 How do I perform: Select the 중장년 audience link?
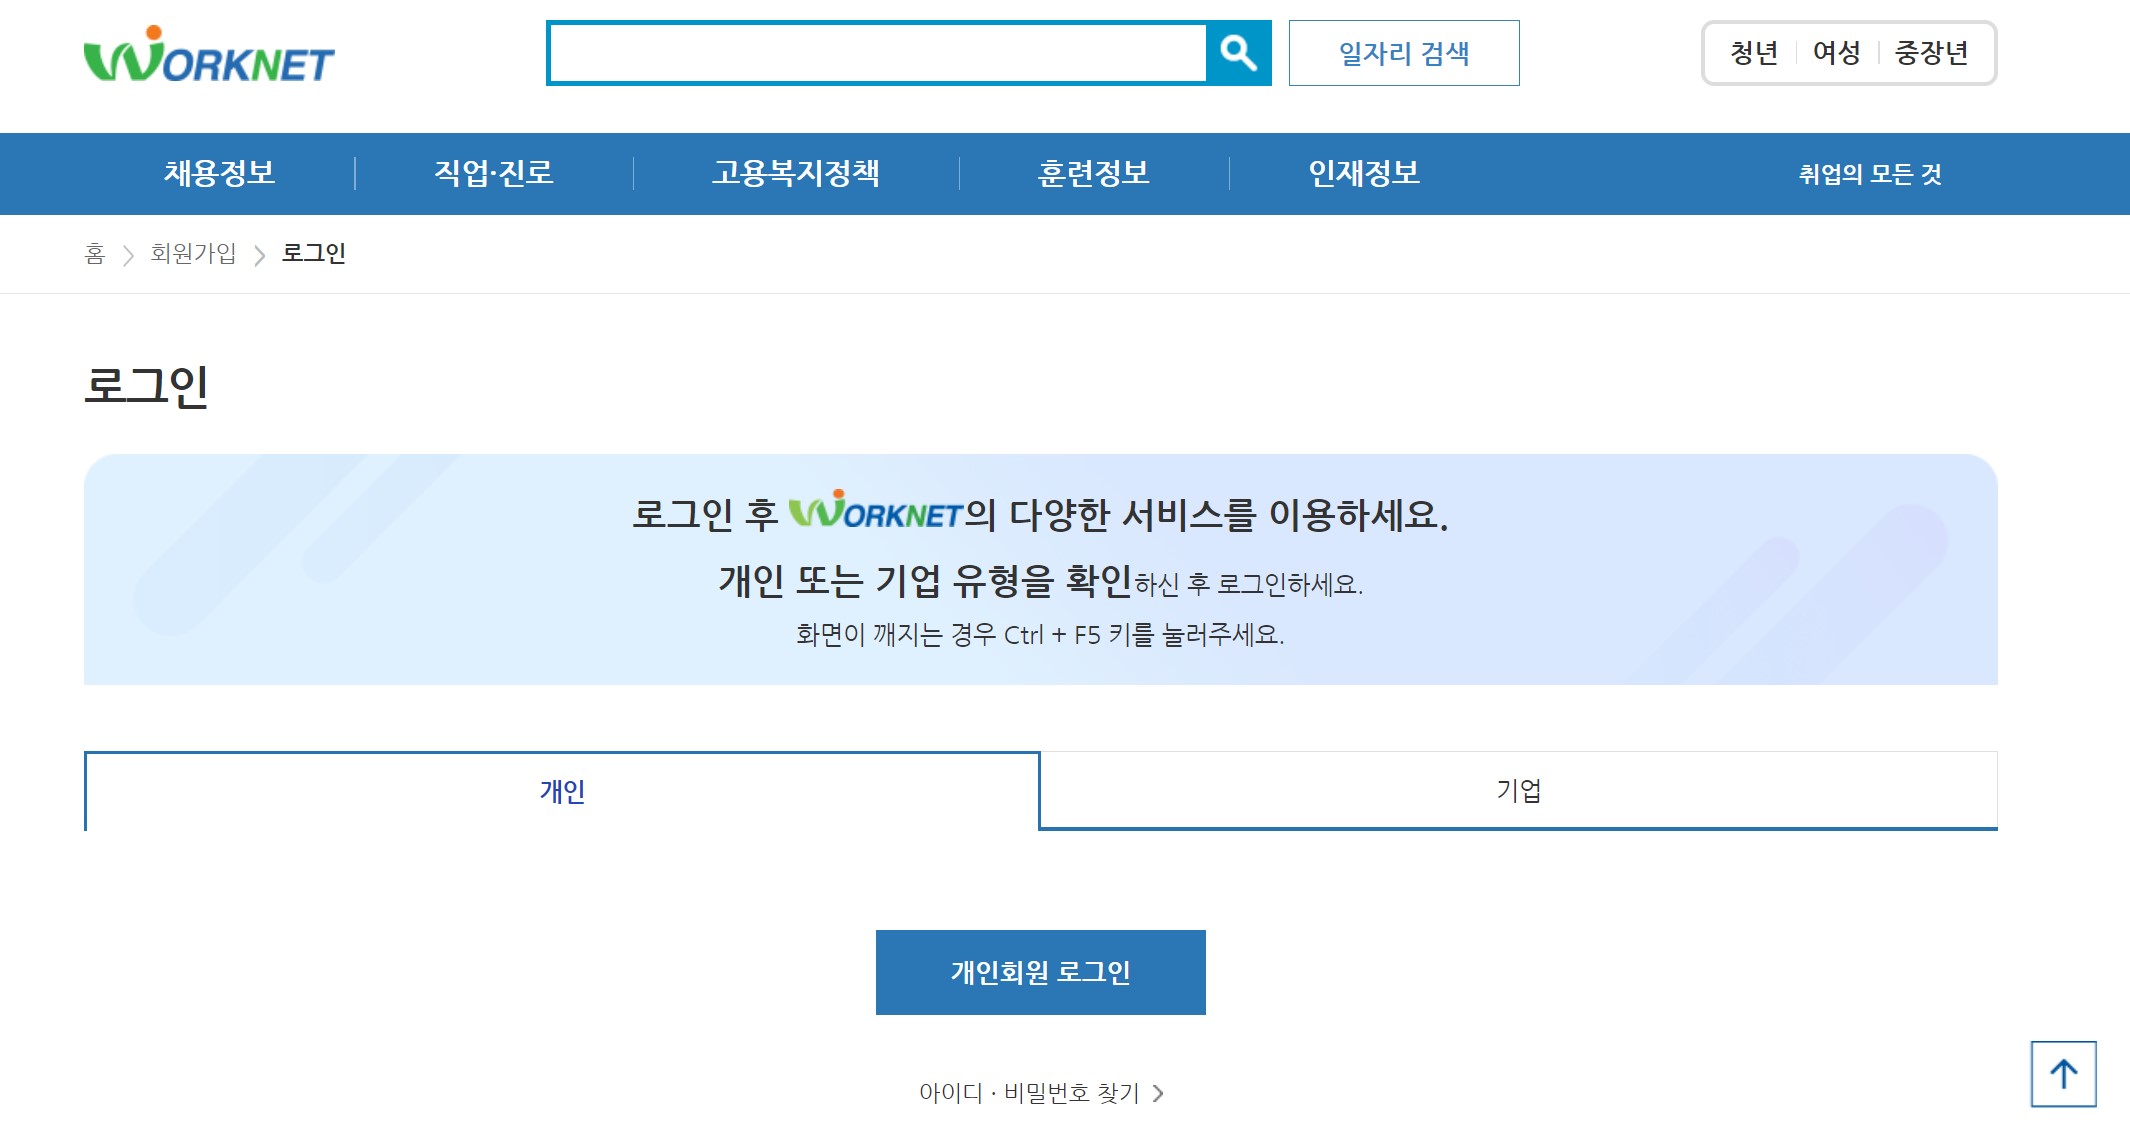tap(1931, 53)
